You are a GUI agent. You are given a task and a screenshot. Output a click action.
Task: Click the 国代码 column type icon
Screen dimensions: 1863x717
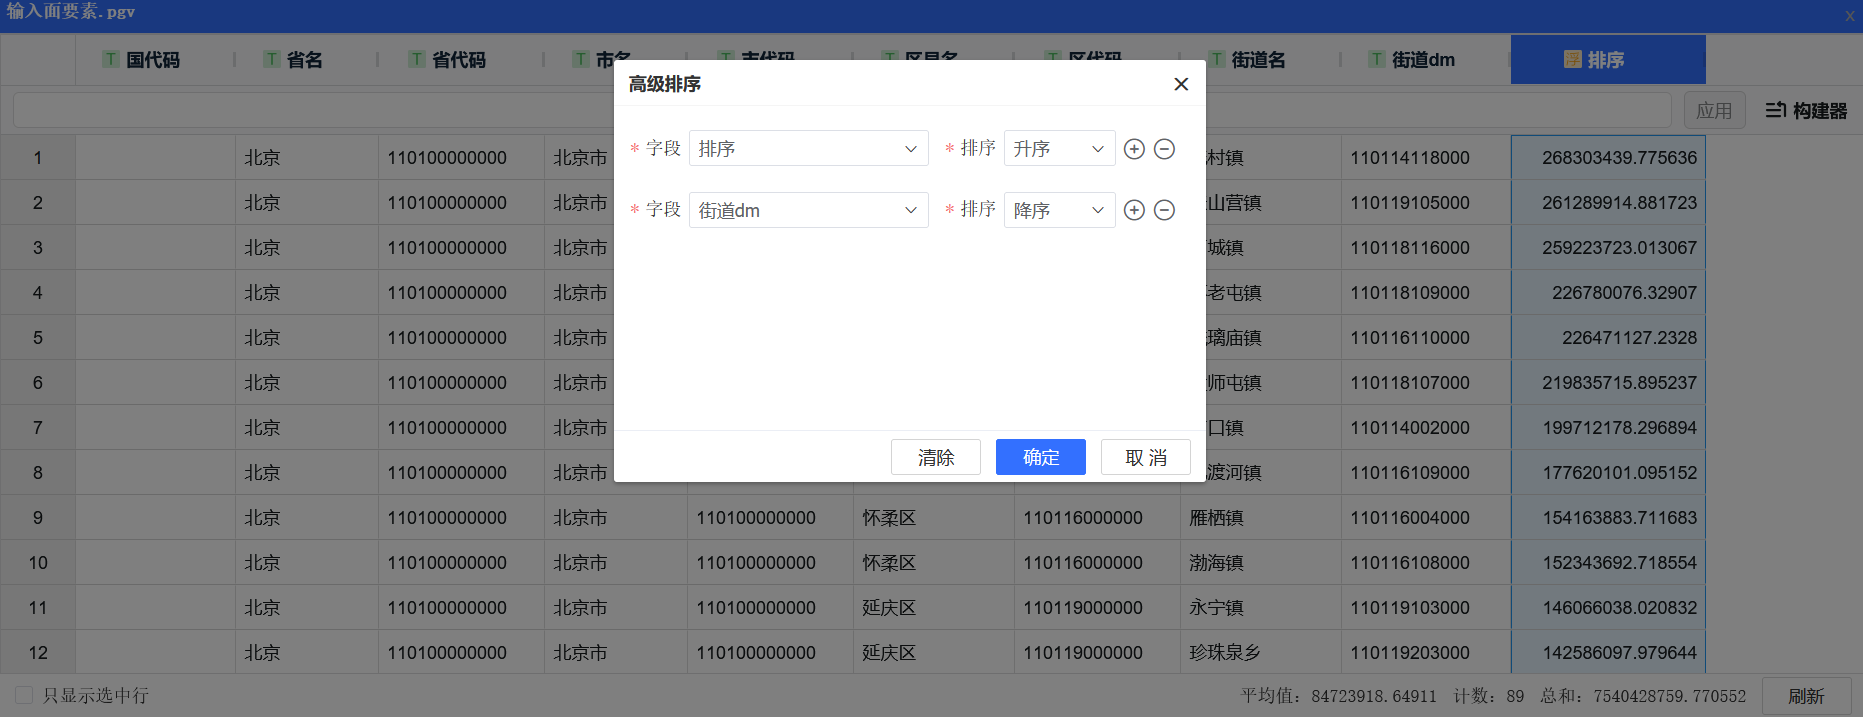click(111, 60)
